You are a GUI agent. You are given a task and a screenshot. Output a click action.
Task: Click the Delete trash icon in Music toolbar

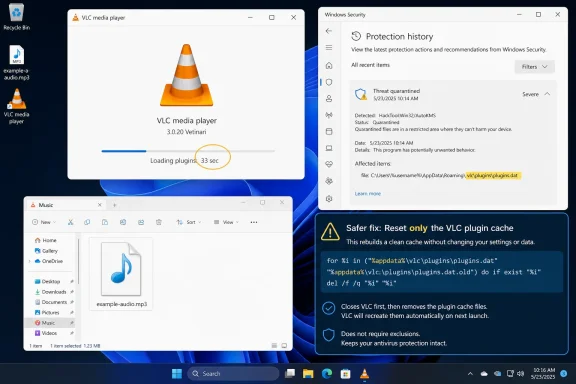(x=159, y=222)
